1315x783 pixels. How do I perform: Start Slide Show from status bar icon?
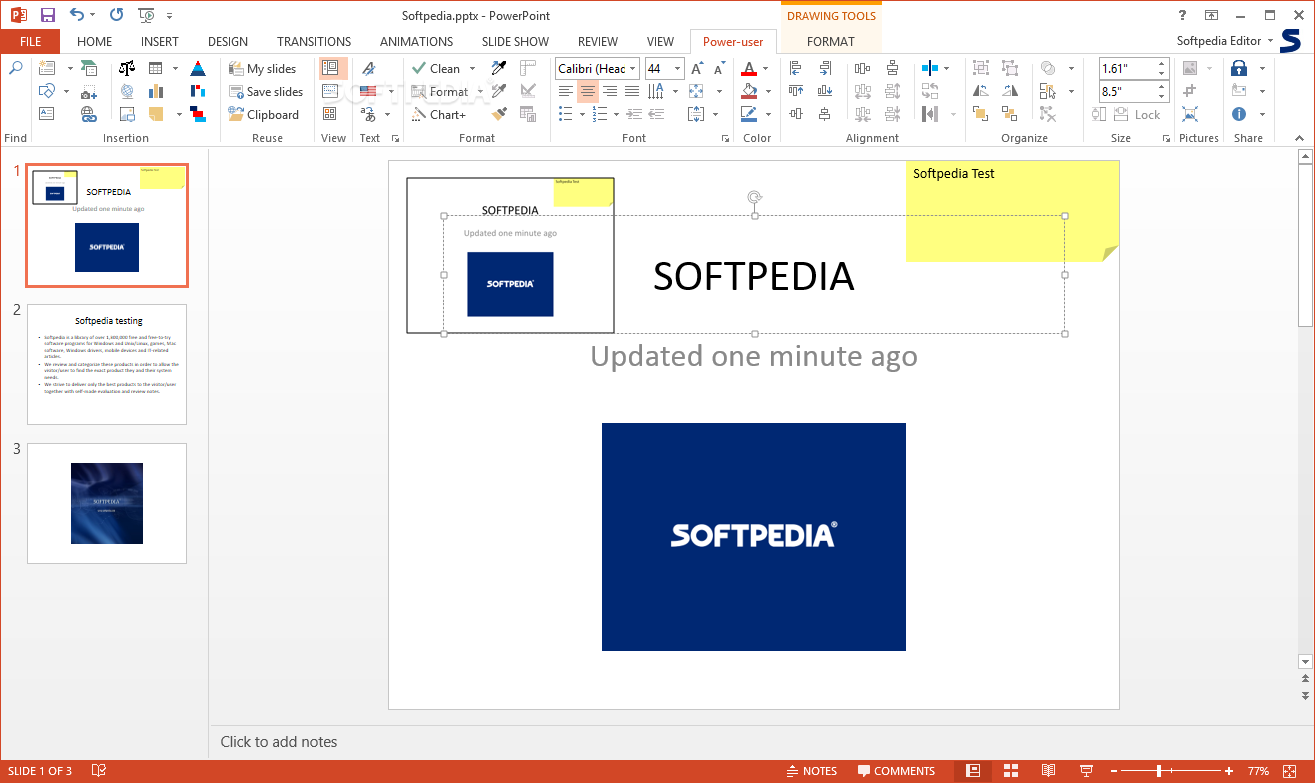coord(1086,771)
